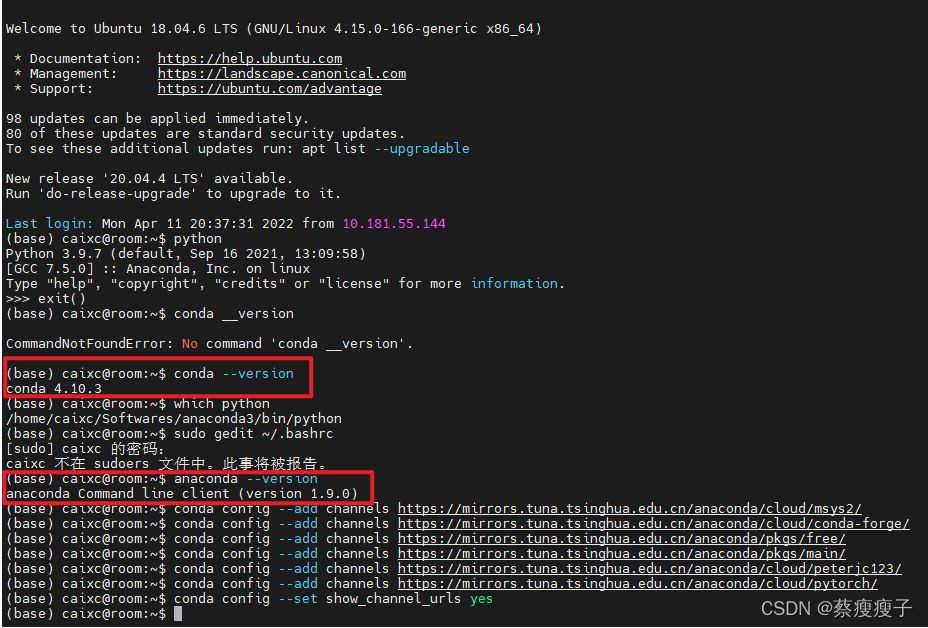This screenshot has height=628, width=928.
Task: Click the 'which python' command text
Action: 222,404
